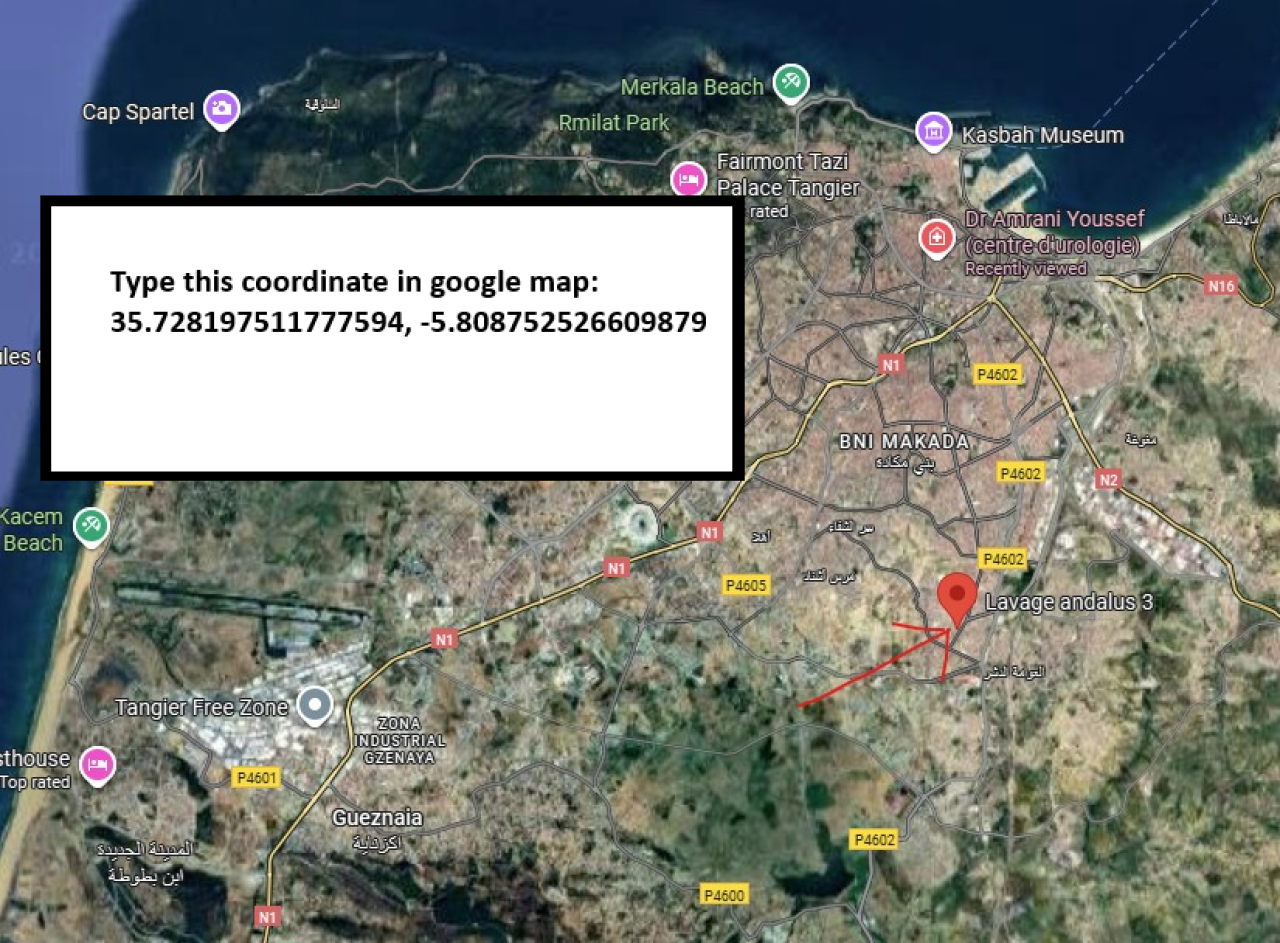Click the Cap Spartel camera pin
Screen dimensions: 1280x943
click(221, 108)
